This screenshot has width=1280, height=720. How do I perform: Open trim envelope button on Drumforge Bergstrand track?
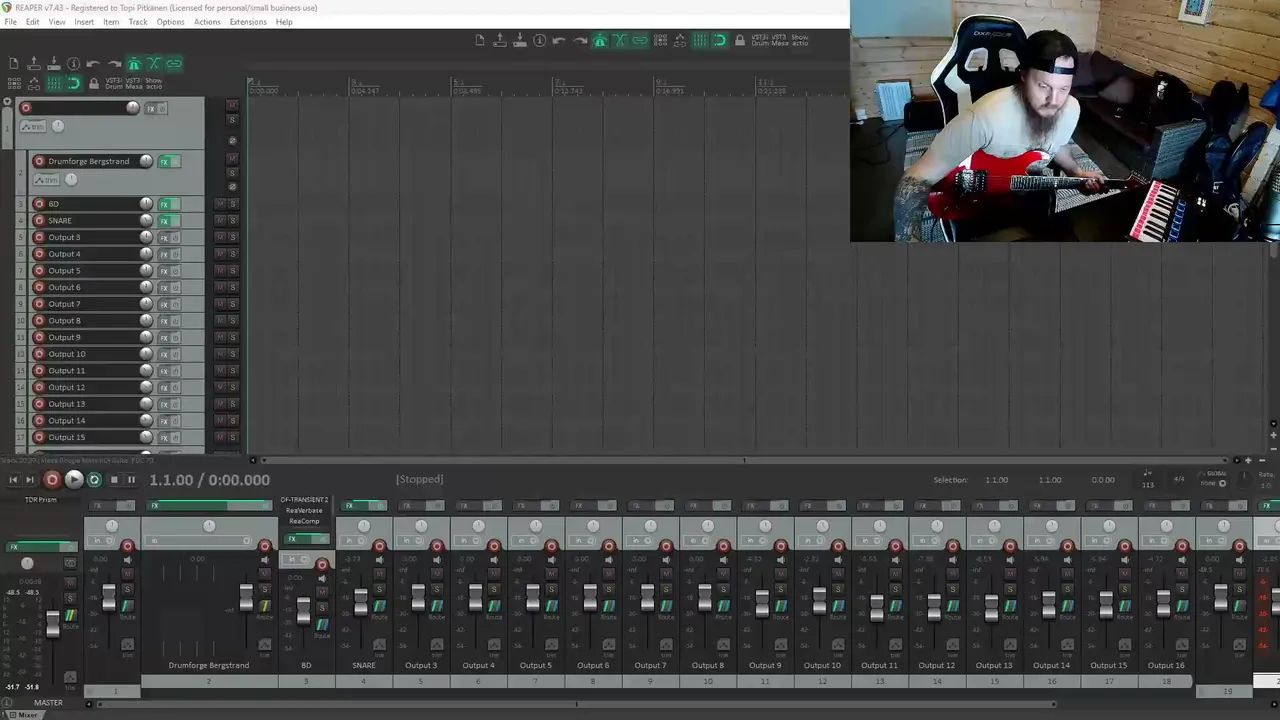[46, 180]
